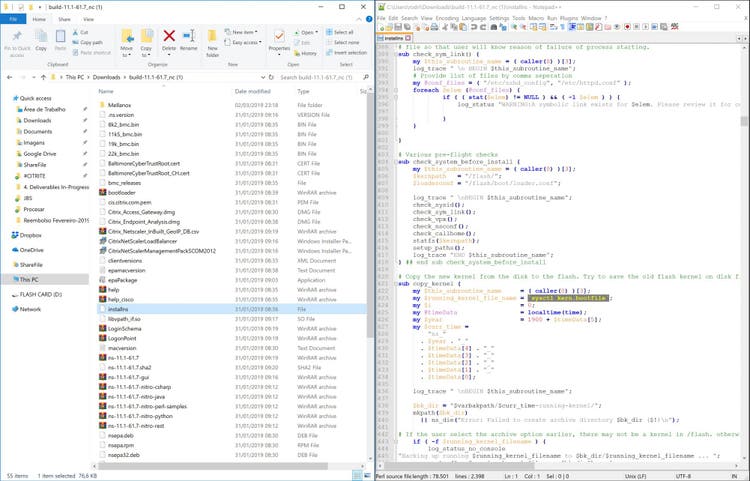
Task: Click the Save icon in Notepad++ toolbar
Action: 398,27
